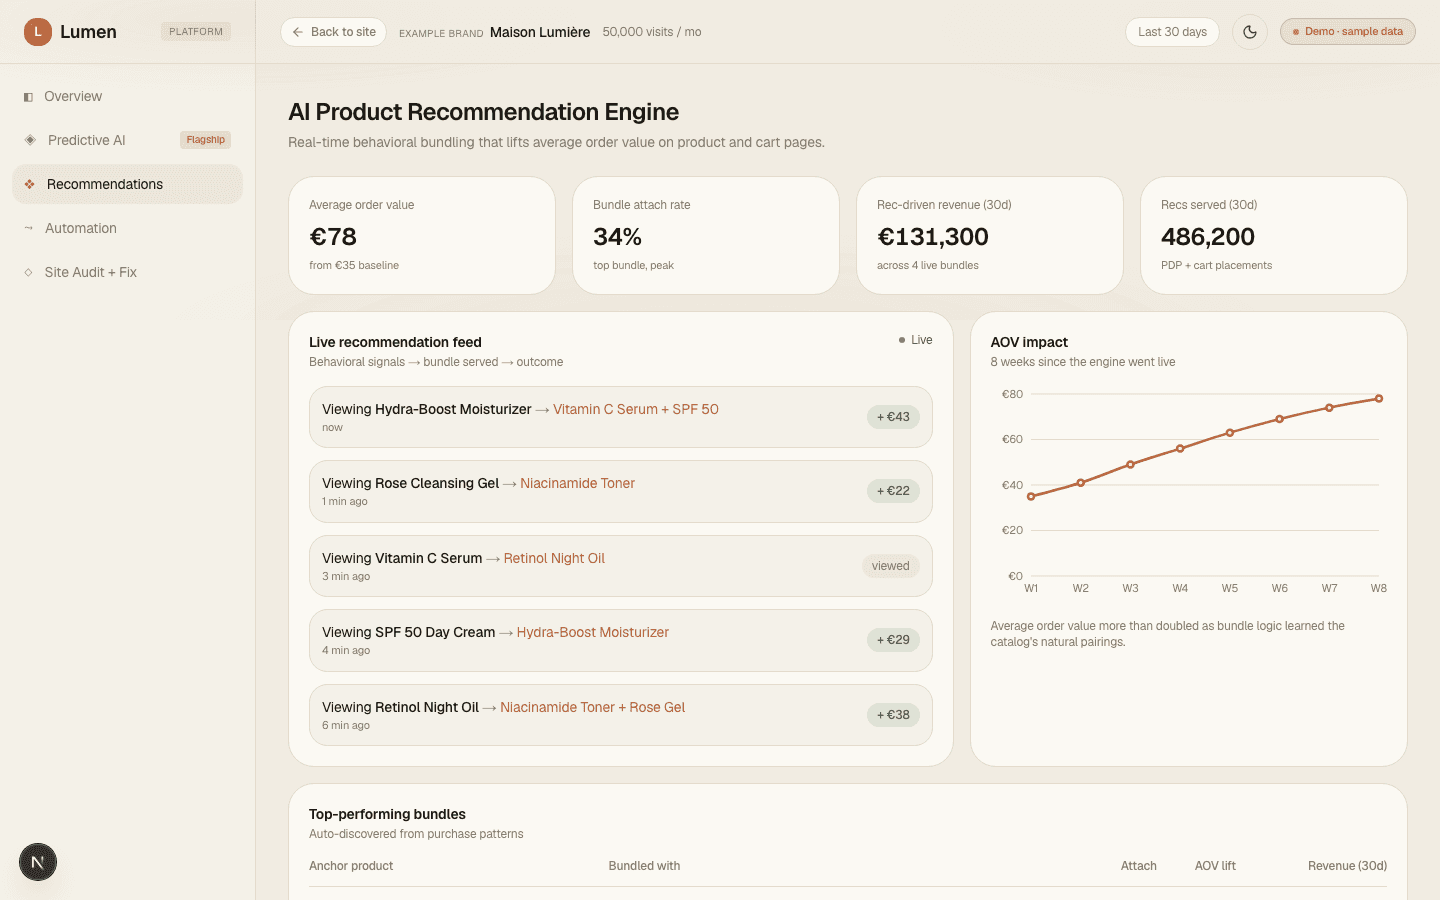Click the Automation sidebar icon
Image resolution: width=1440 pixels, height=900 pixels.
[x=29, y=228]
